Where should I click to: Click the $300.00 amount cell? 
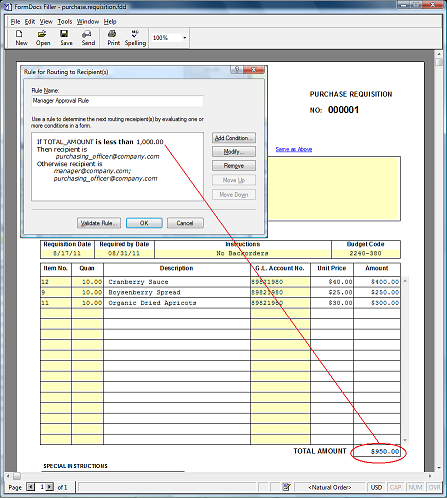point(377,303)
